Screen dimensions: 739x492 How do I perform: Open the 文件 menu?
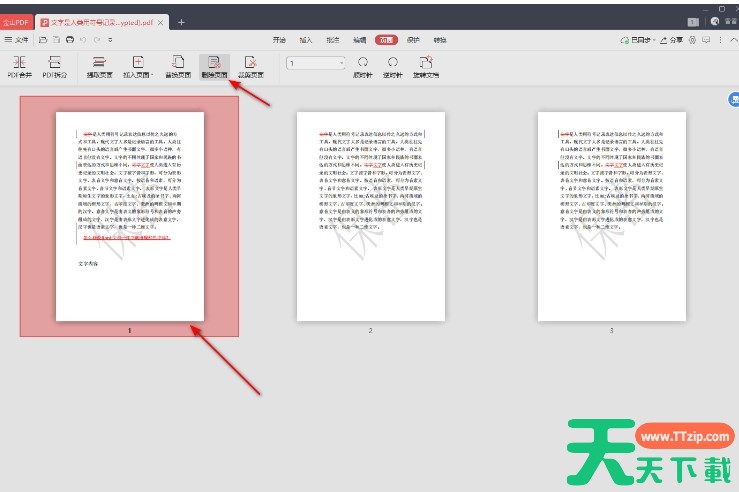pyautogui.click(x=15, y=40)
